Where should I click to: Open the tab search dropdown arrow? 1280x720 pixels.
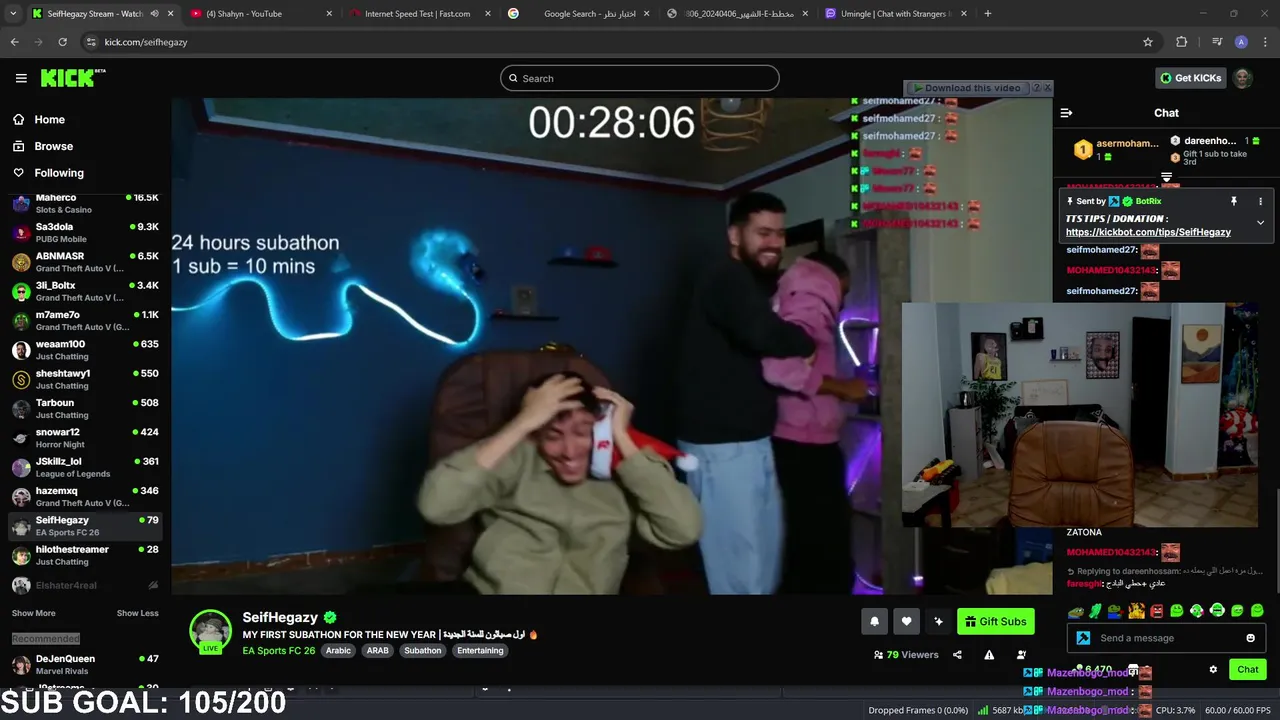[x=11, y=14]
